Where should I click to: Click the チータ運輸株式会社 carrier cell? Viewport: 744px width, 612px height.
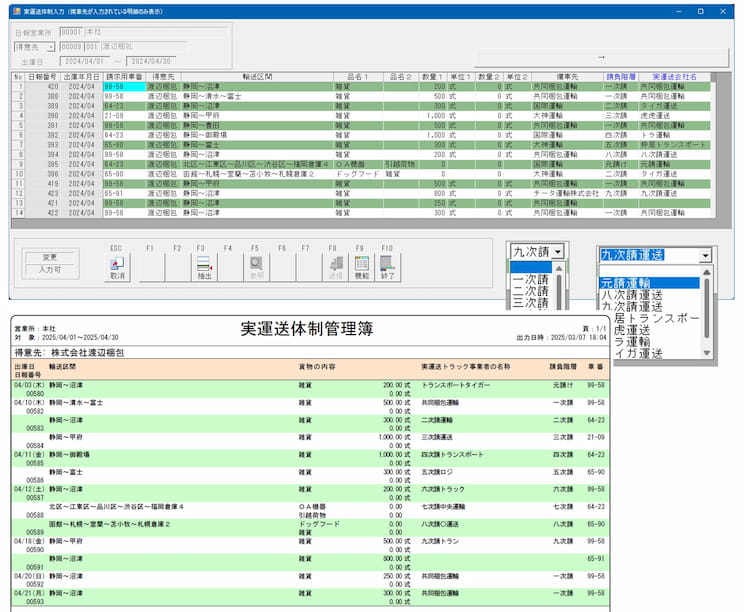[x=567, y=194]
